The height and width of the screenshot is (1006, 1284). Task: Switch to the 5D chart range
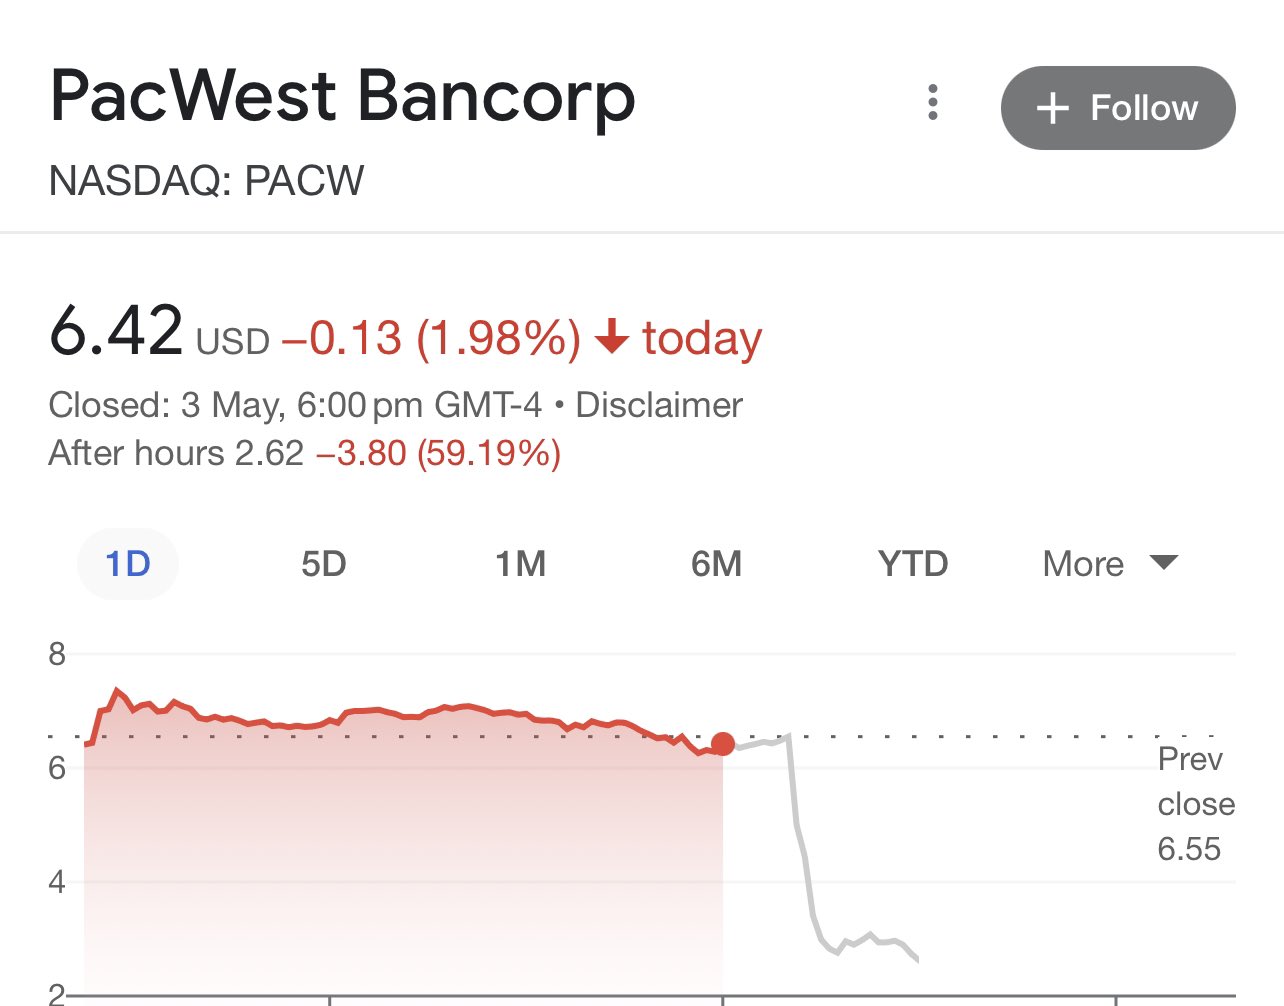click(324, 564)
